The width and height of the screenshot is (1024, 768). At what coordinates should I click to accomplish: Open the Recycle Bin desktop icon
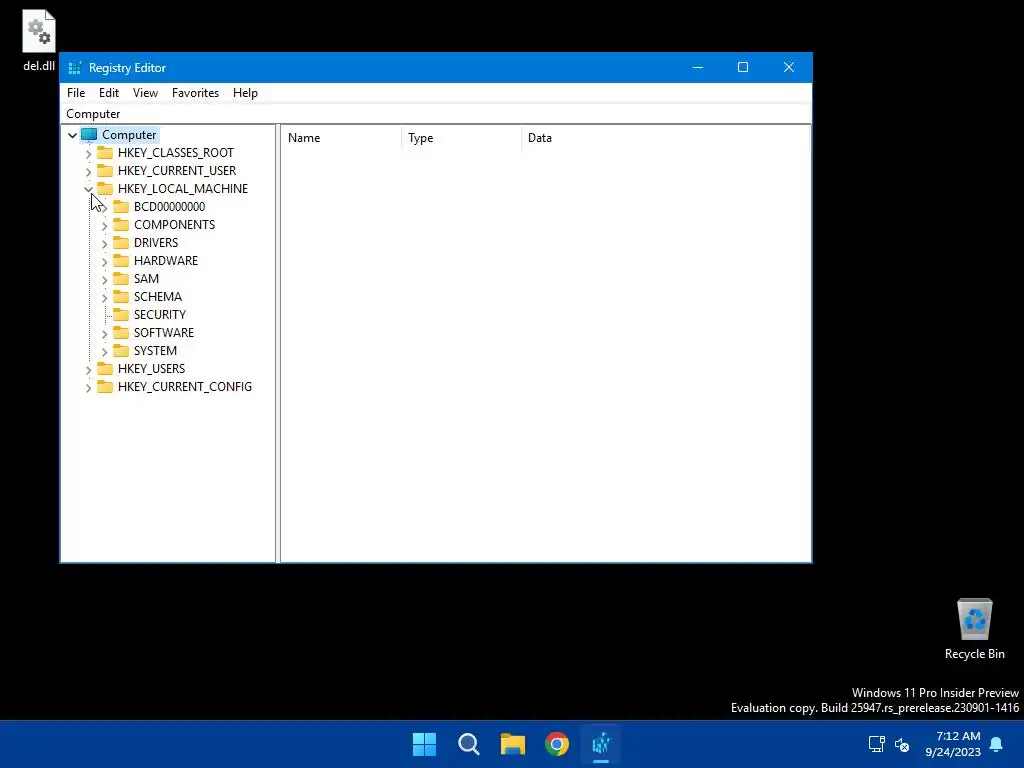click(x=974, y=629)
